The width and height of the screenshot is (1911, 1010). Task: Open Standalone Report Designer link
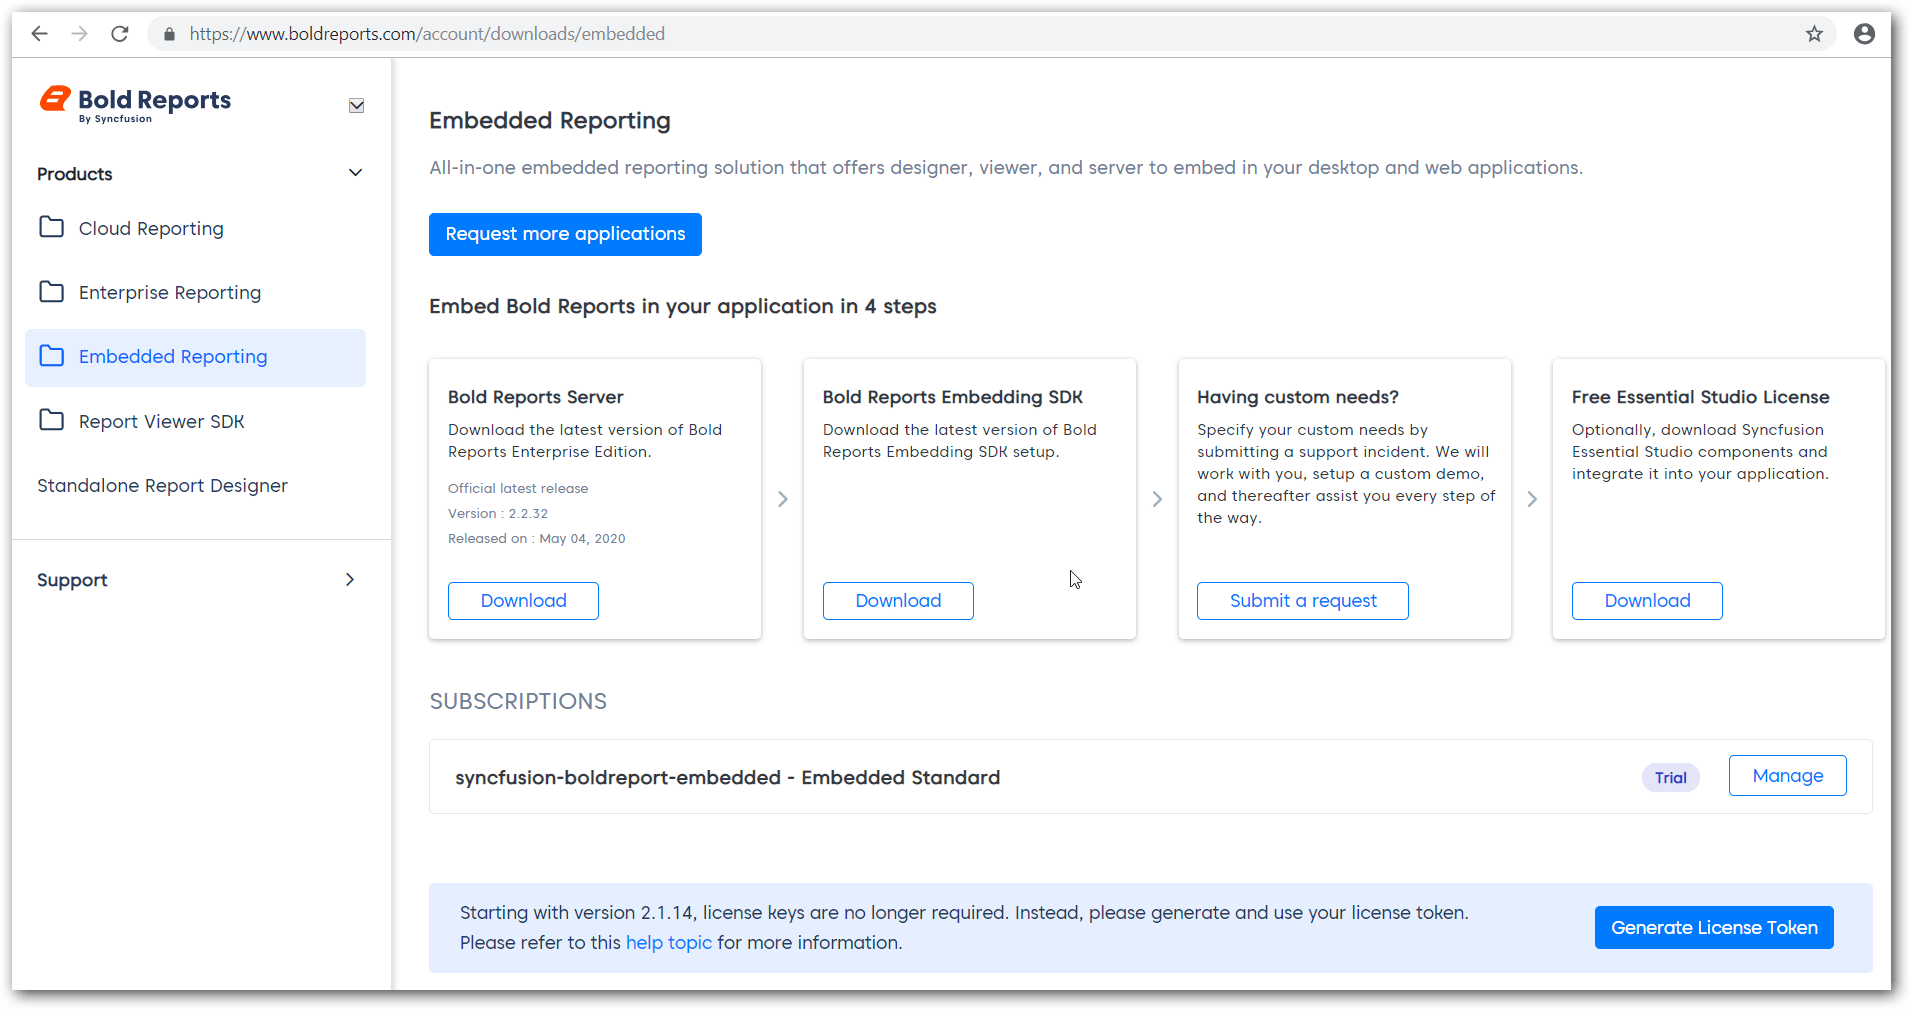pyautogui.click(x=162, y=486)
